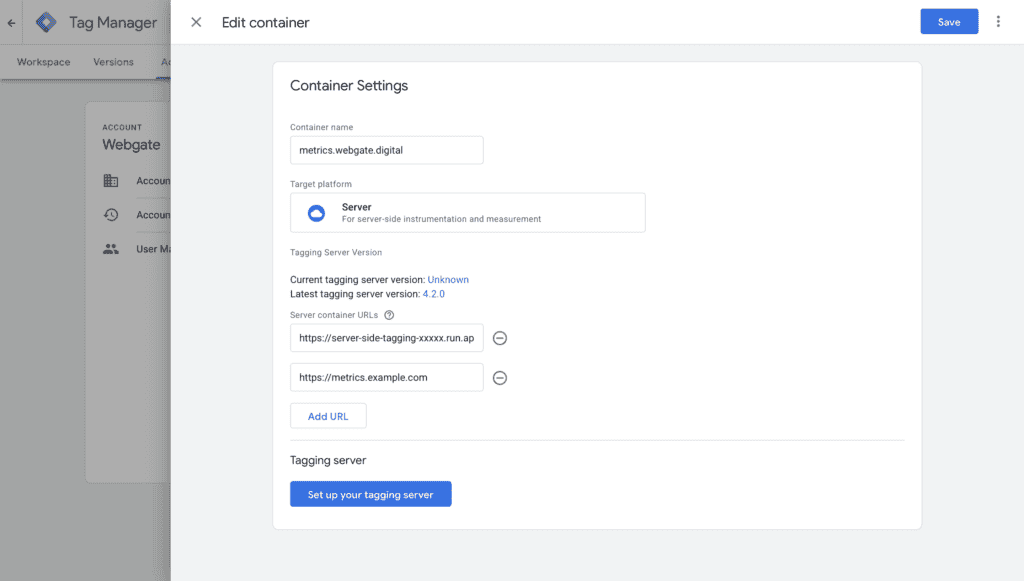Open the Unknown tagging server version link

(448, 280)
